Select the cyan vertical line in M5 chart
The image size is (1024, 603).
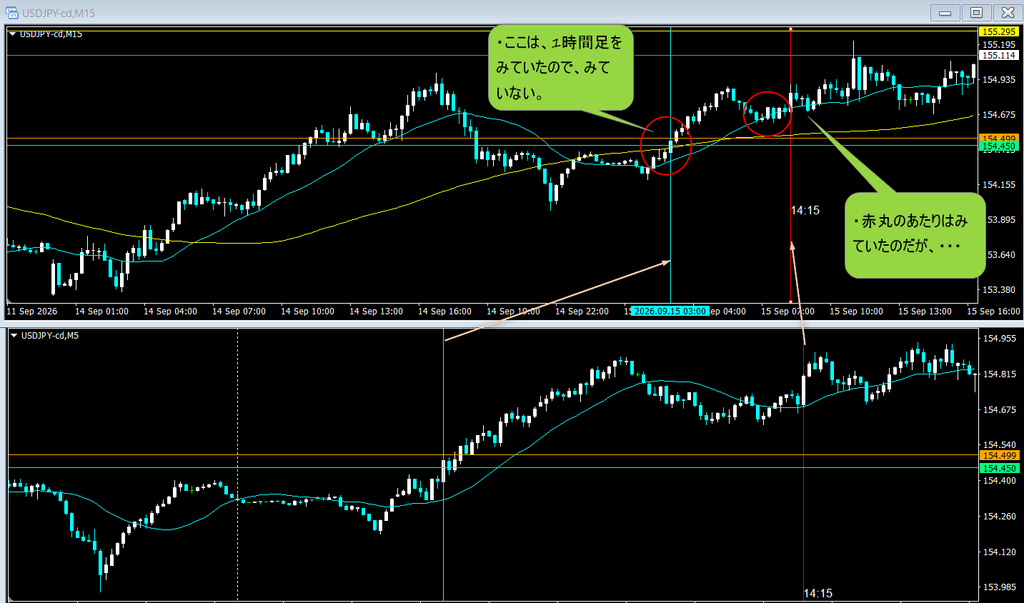pos(443,465)
